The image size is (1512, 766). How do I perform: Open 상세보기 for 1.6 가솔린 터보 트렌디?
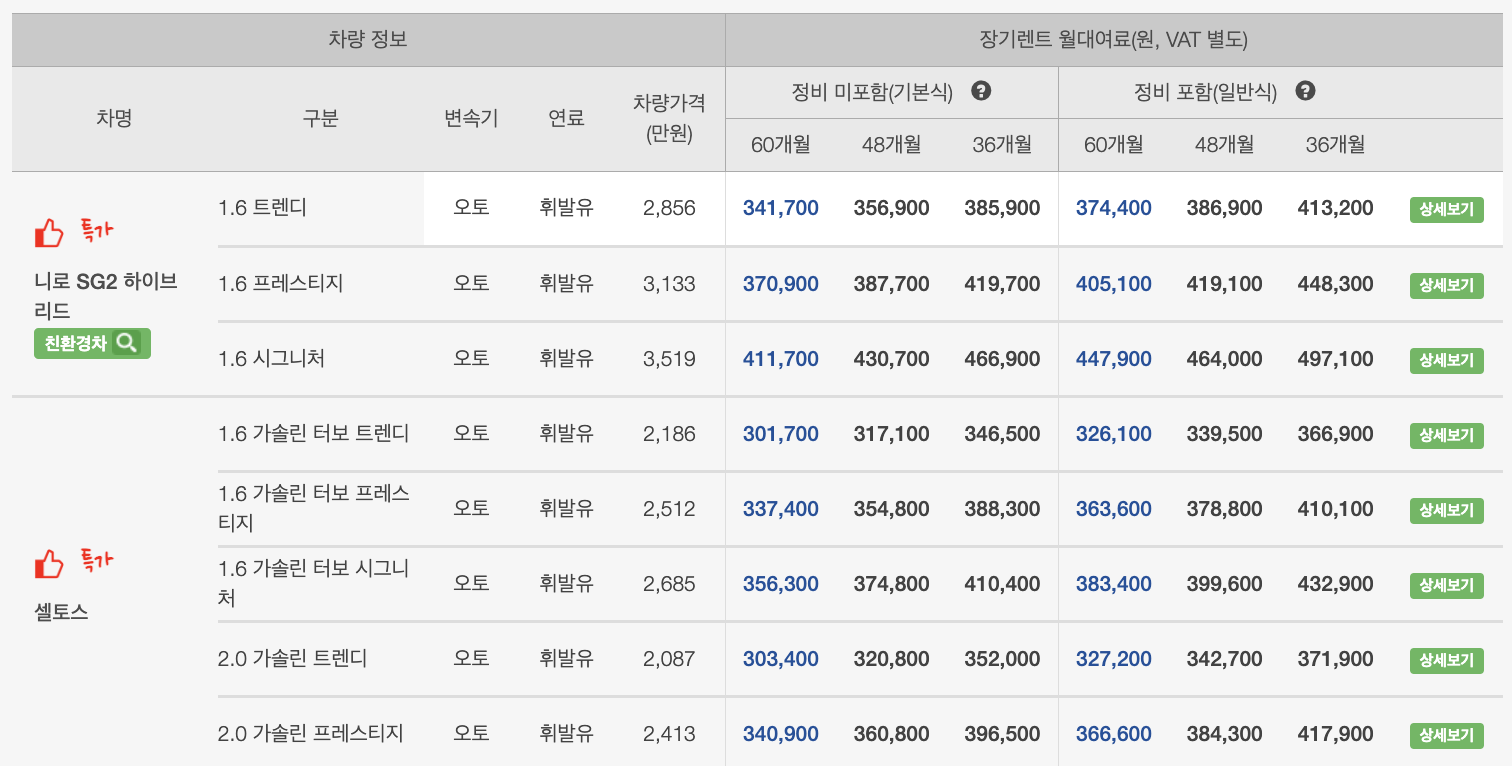pyautogui.click(x=1446, y=435)
